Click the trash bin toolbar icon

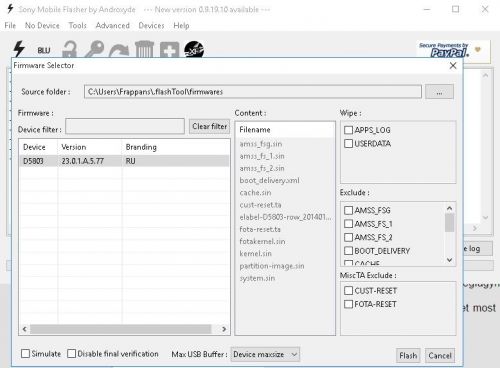[x=144, y=49]
